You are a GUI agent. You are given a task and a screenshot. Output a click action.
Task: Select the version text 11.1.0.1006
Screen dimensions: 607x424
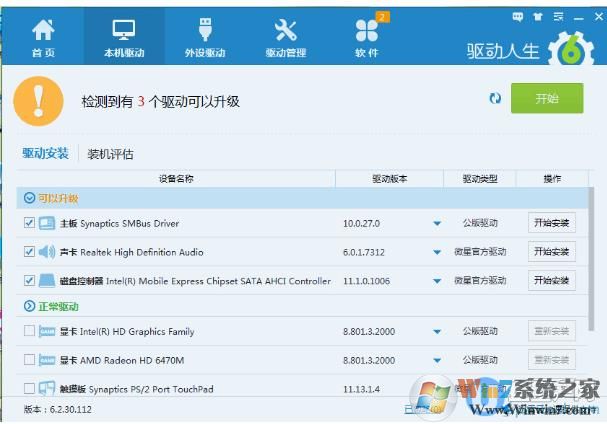pos(366,281)
